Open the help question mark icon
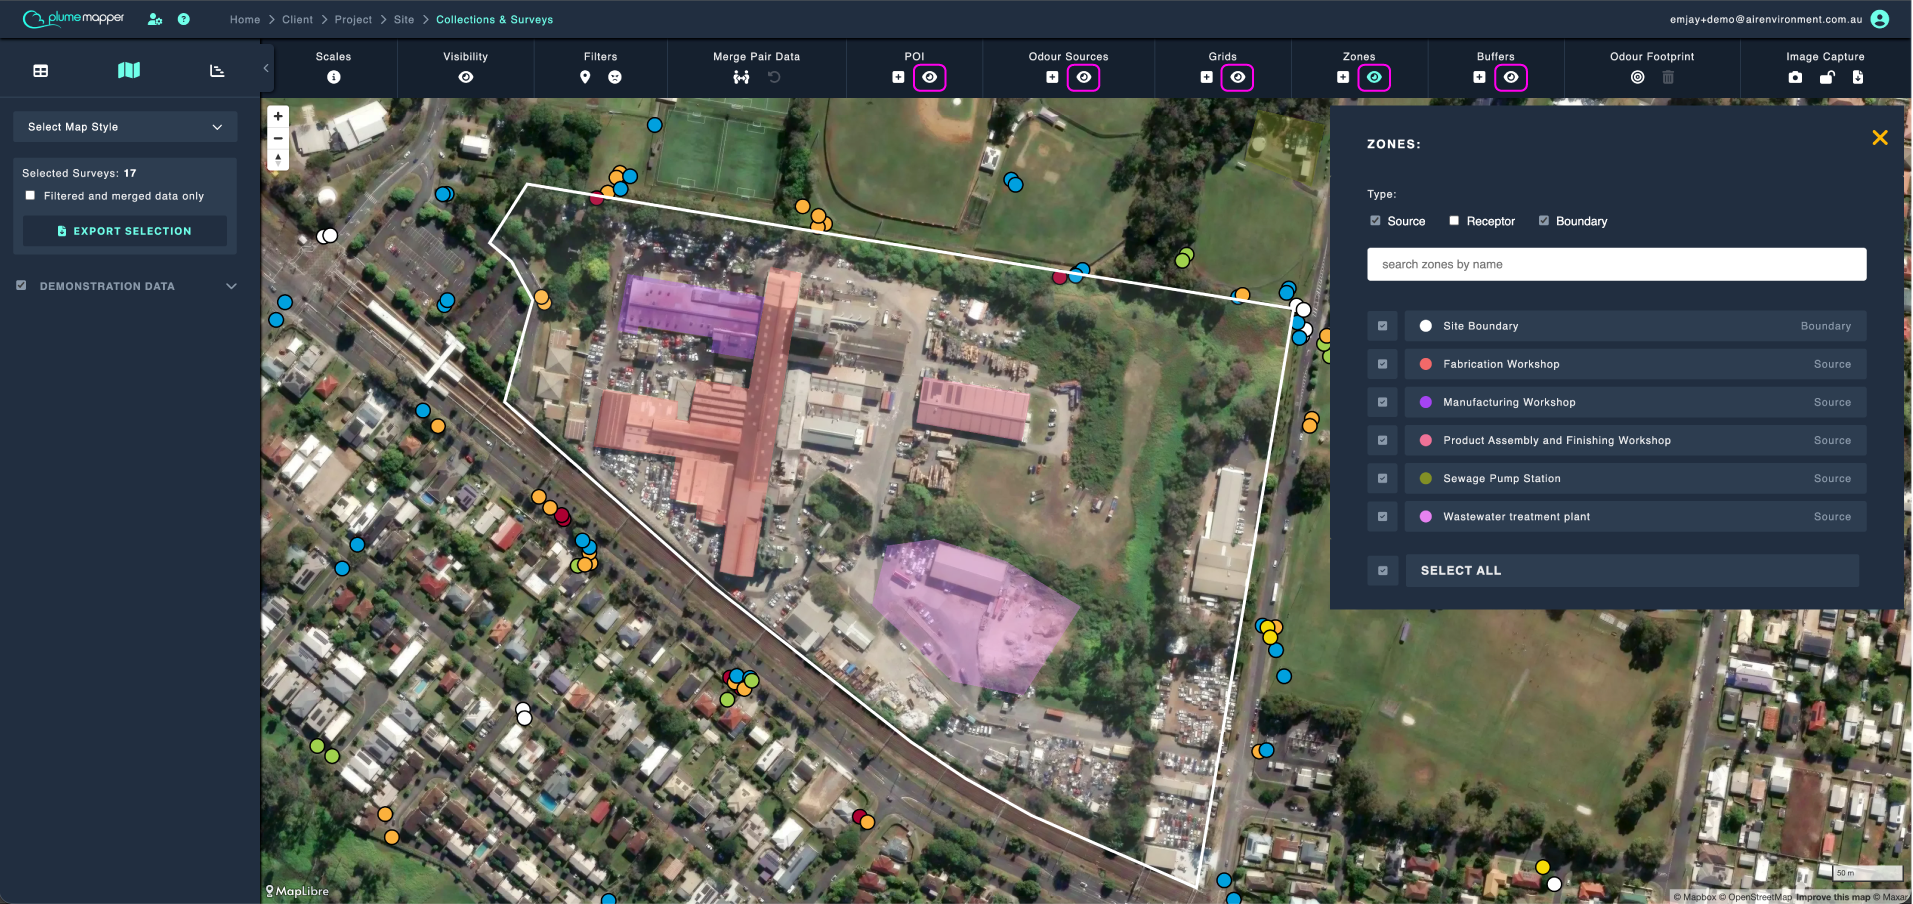This screenshot has height=904, width=1913. pos(184,19)
